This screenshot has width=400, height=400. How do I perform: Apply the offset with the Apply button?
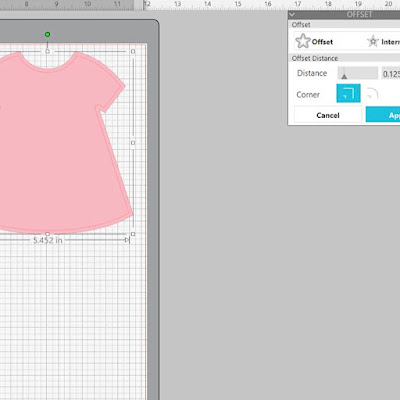(x=383, y=115)
